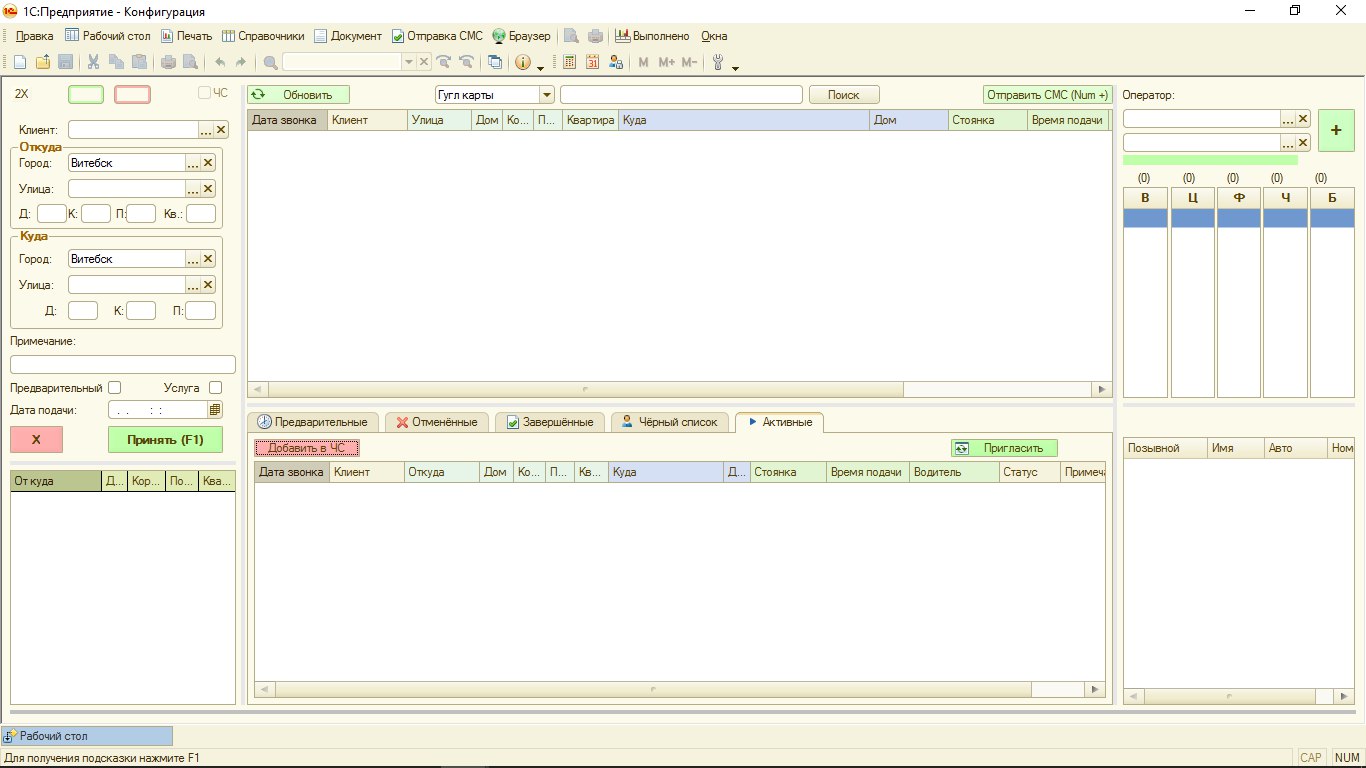Switch to the Предварительные tab
1366x768 pixels.
coord(313,422)
